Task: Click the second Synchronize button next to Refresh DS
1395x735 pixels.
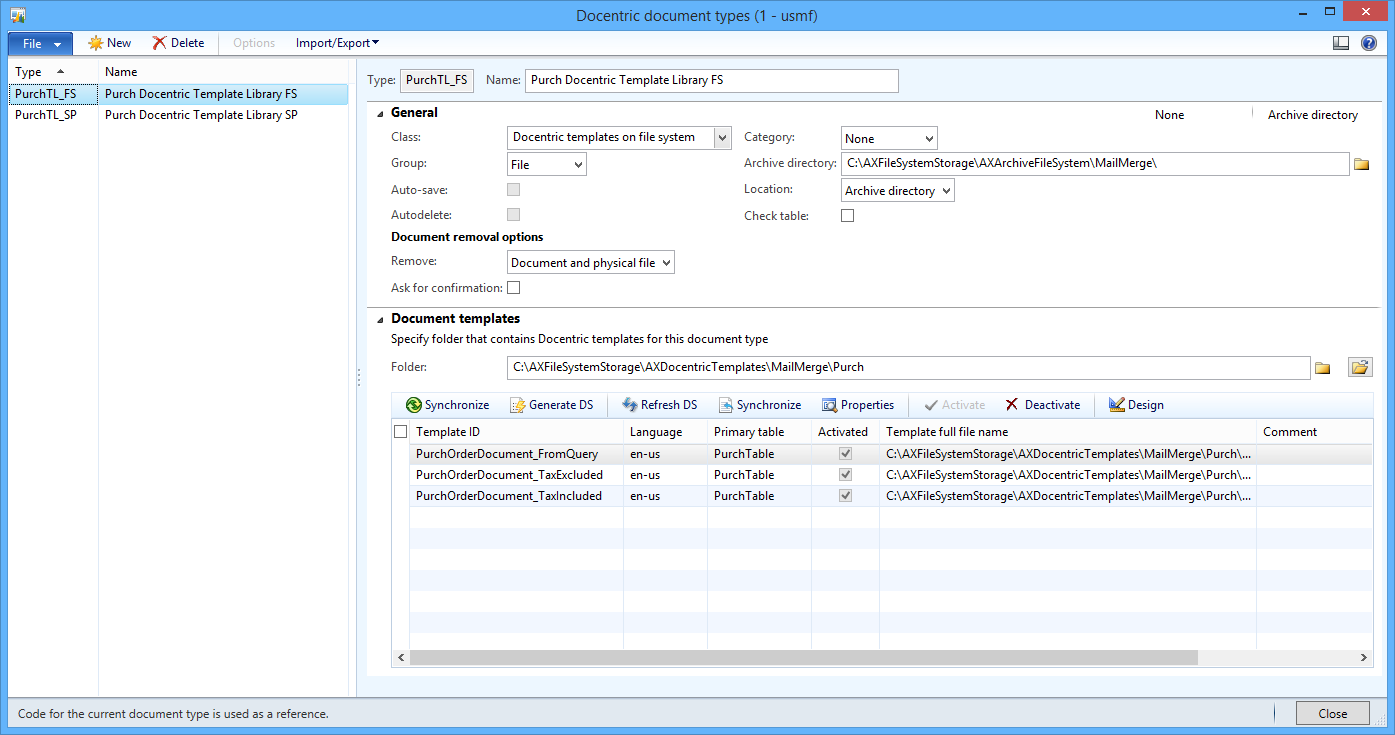Action: 759,405
